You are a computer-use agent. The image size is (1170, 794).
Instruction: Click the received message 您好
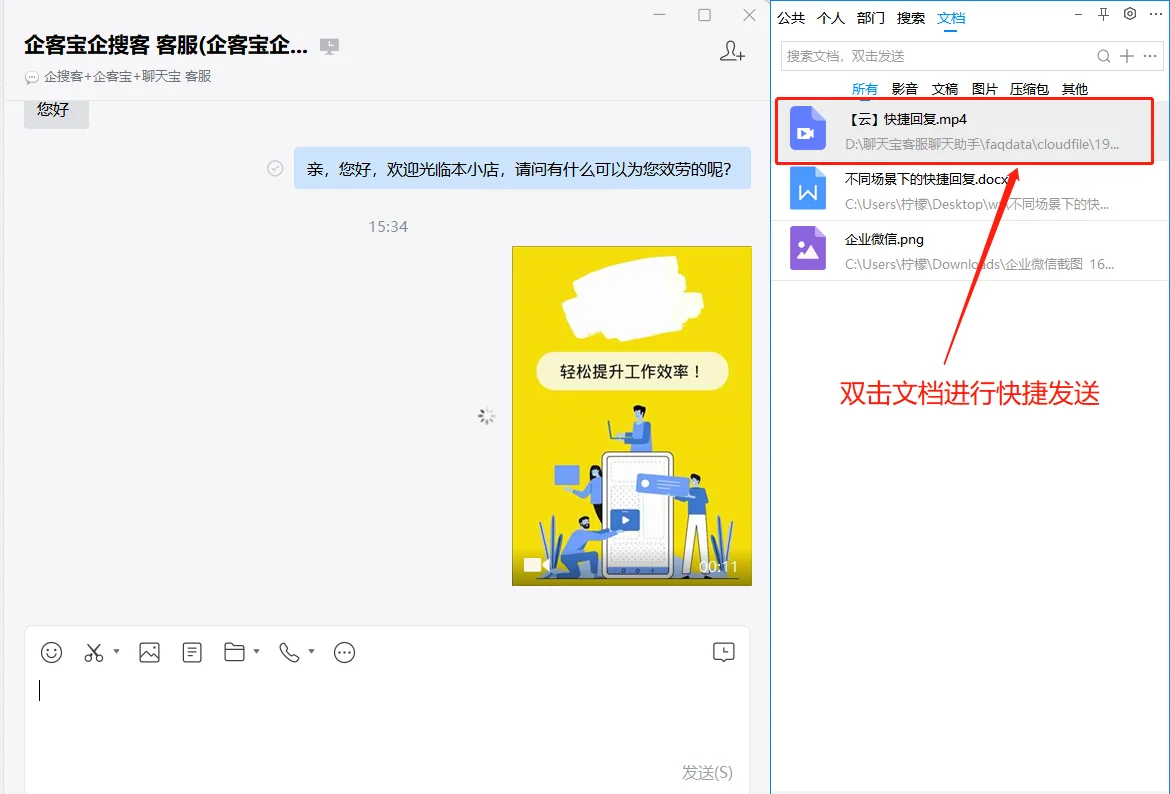(x=56, y=110)
